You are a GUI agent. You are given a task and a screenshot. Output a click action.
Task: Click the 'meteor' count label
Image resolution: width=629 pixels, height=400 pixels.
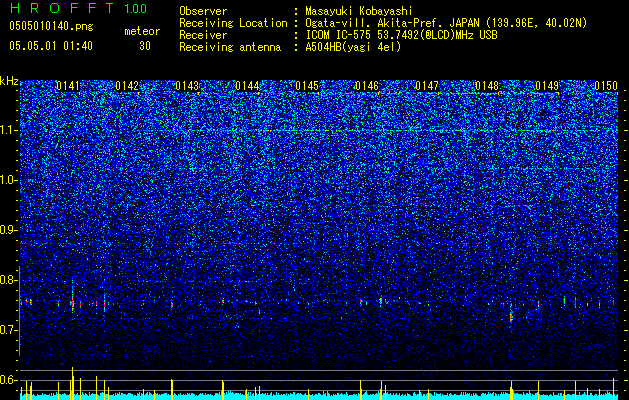[142, 31]
